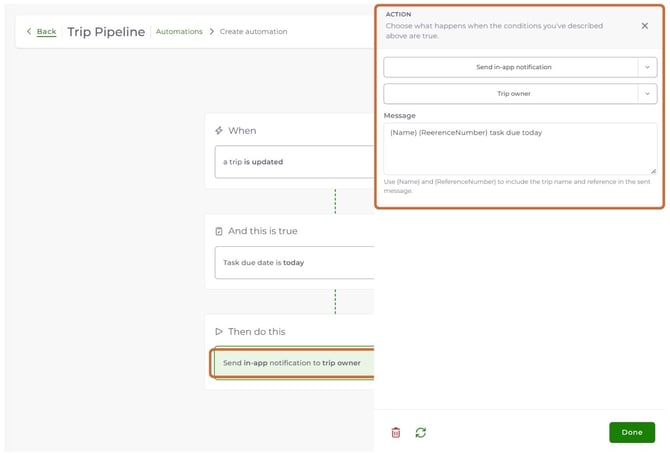Click the resize handle of the Message box
670x455 pixels.
[x=653, y=171]
